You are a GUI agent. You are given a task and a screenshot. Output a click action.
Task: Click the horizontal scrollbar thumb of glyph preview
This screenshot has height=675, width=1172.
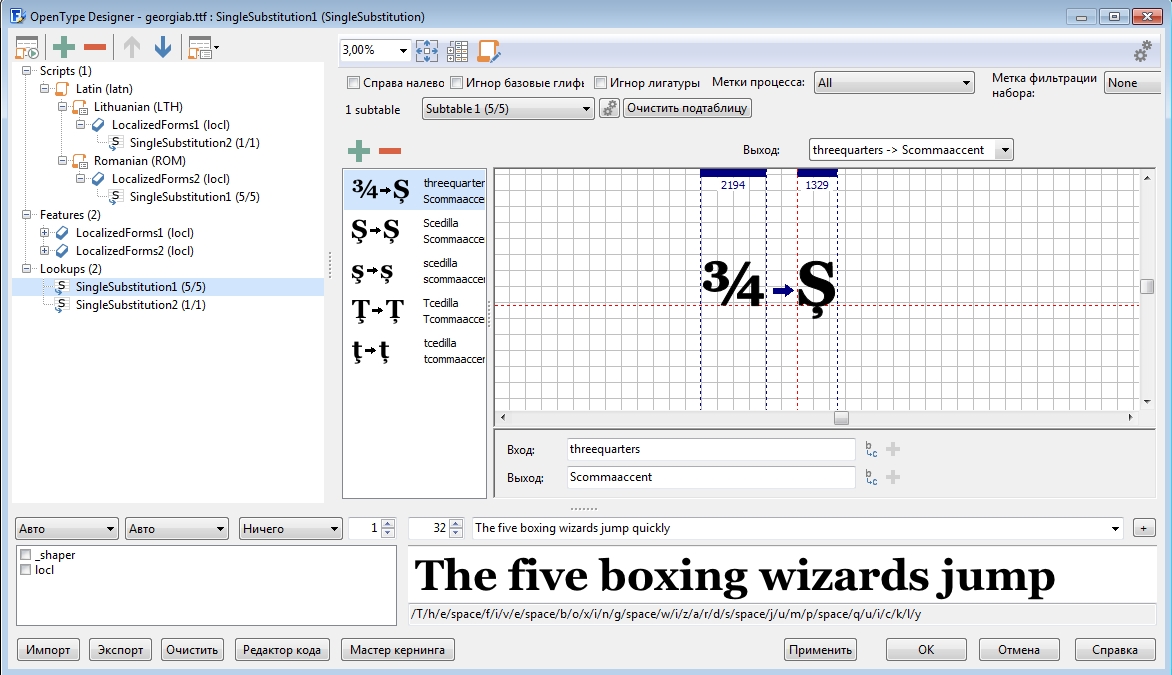click(x=842, y=418)
